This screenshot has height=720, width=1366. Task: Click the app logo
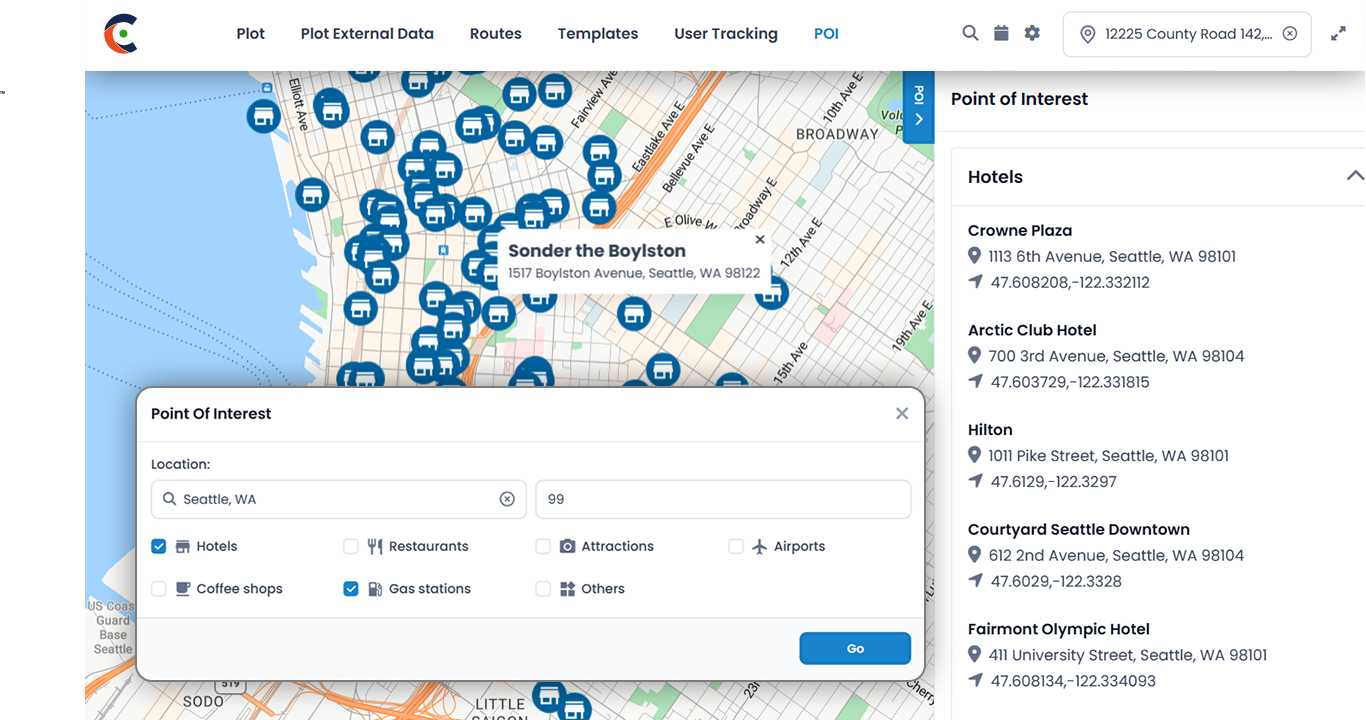click(121, 34)
